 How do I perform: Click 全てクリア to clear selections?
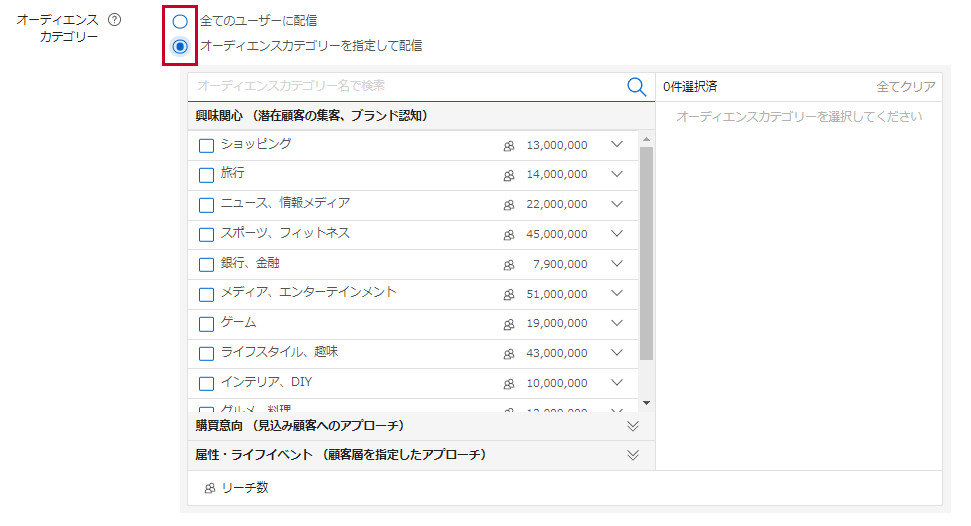[905, 87]
